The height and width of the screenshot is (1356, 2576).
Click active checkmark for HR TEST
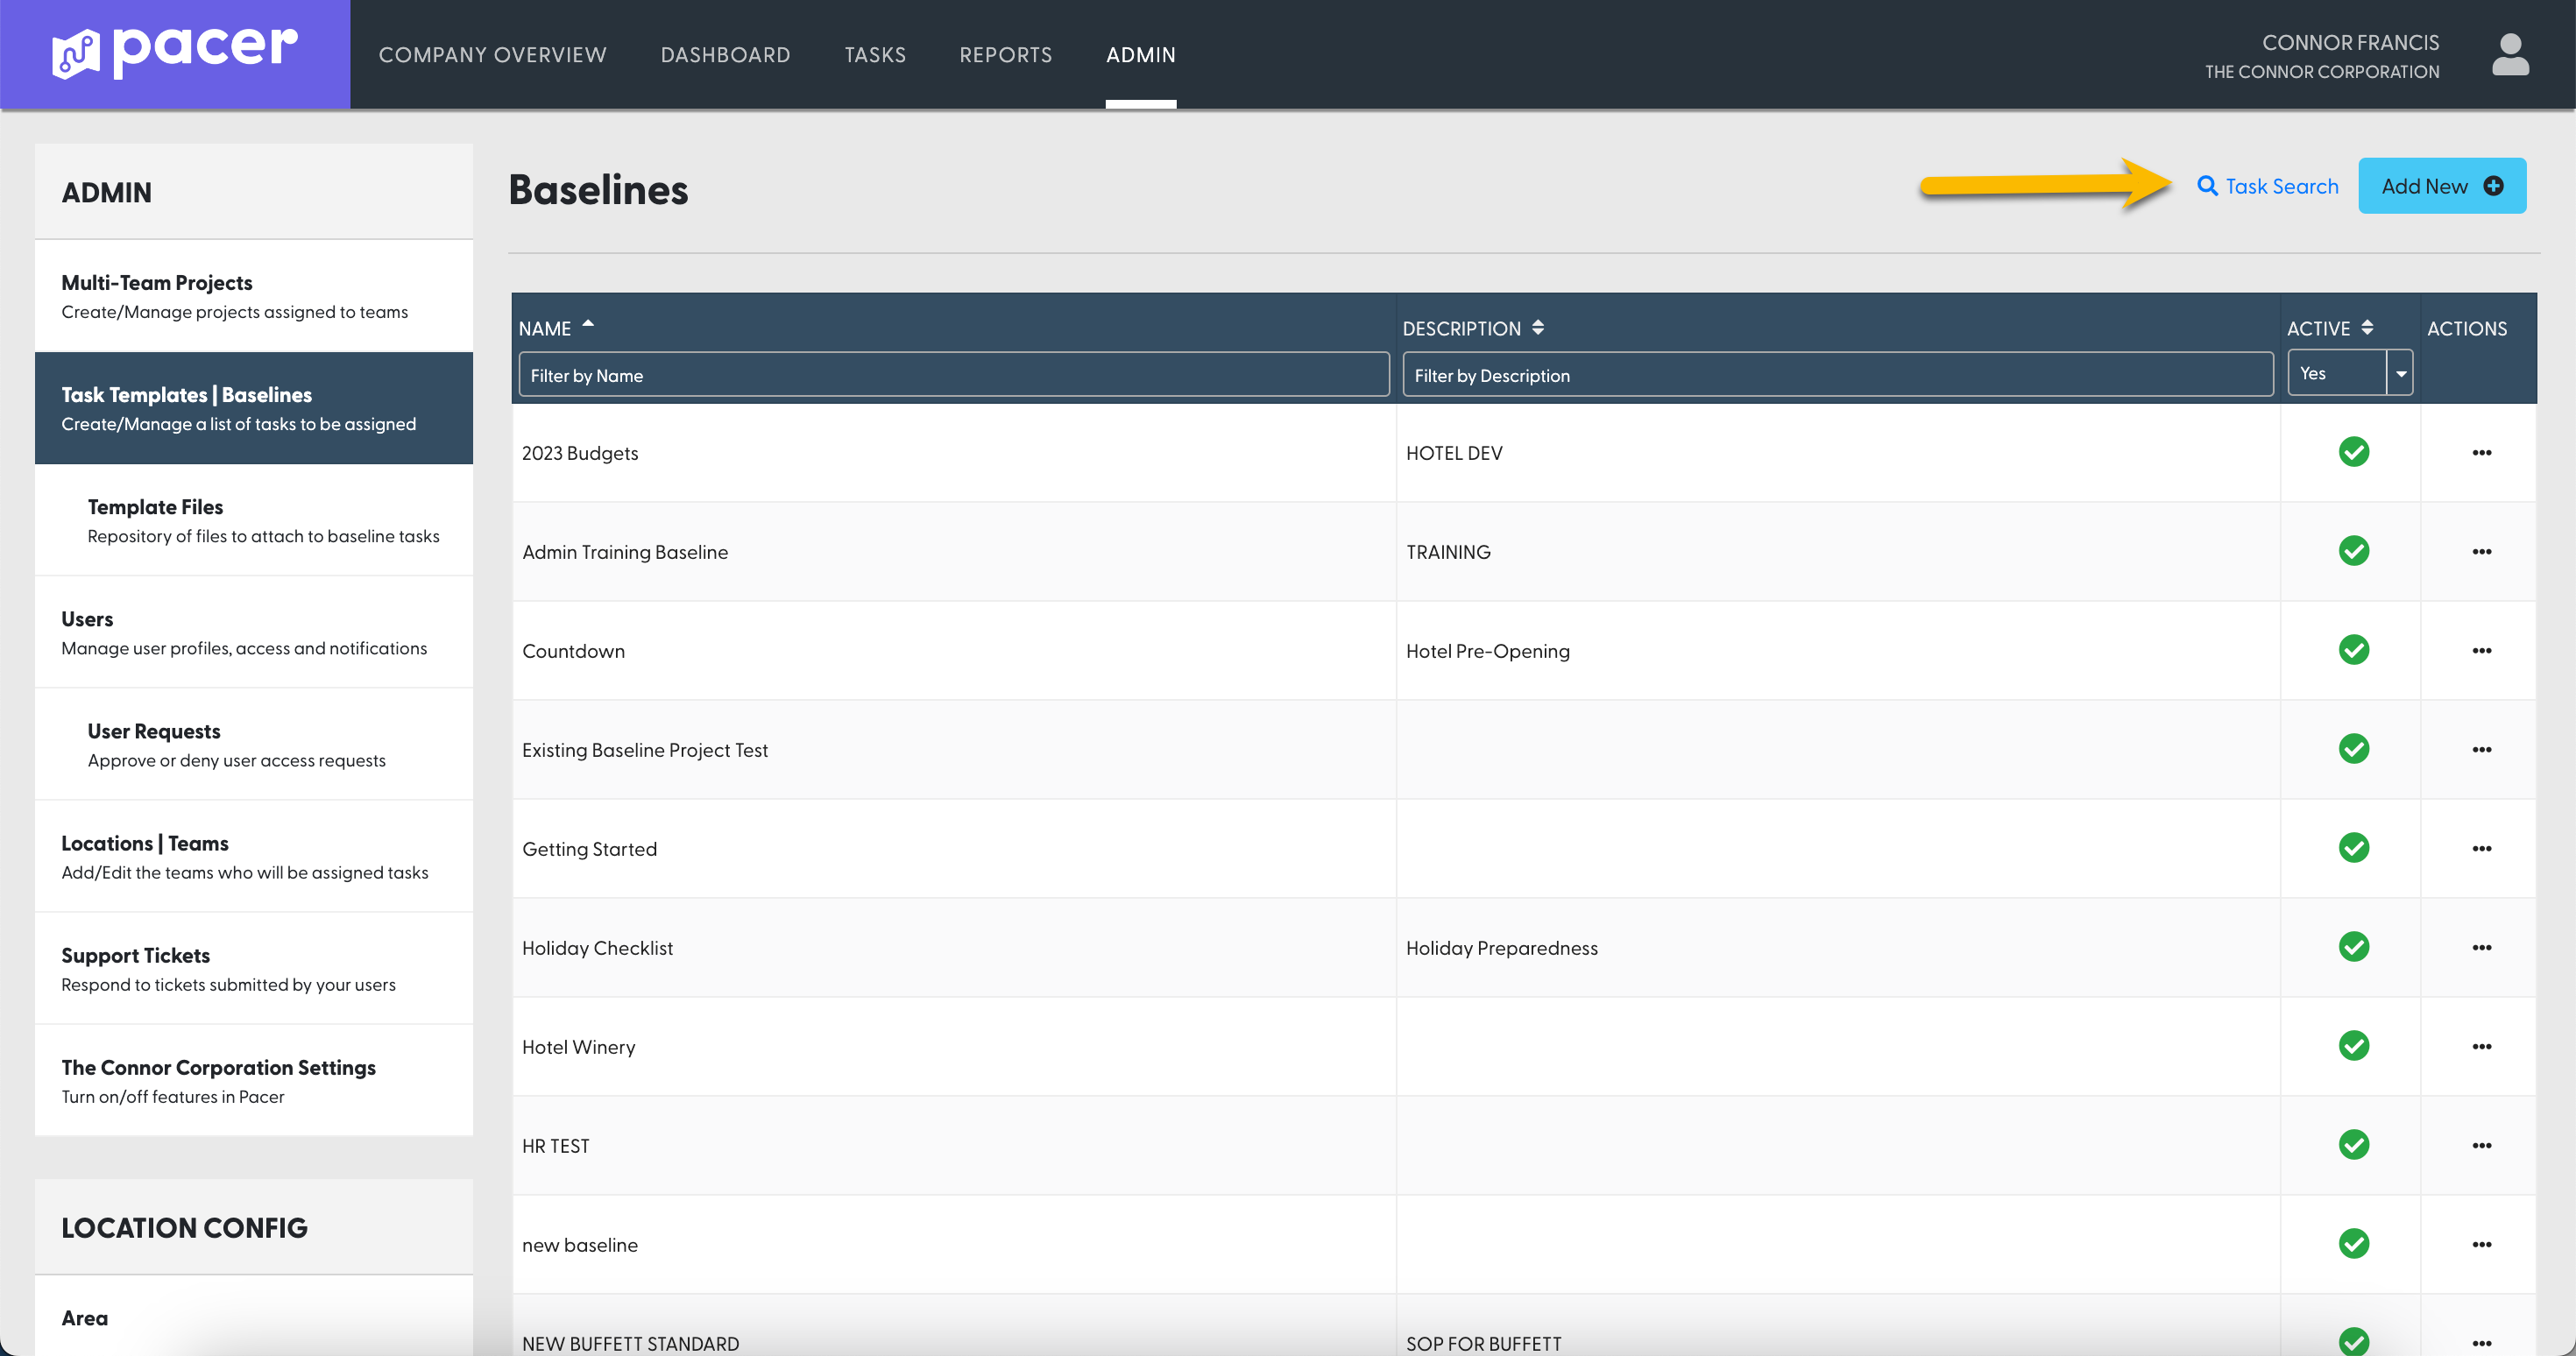(2354, 1145)
